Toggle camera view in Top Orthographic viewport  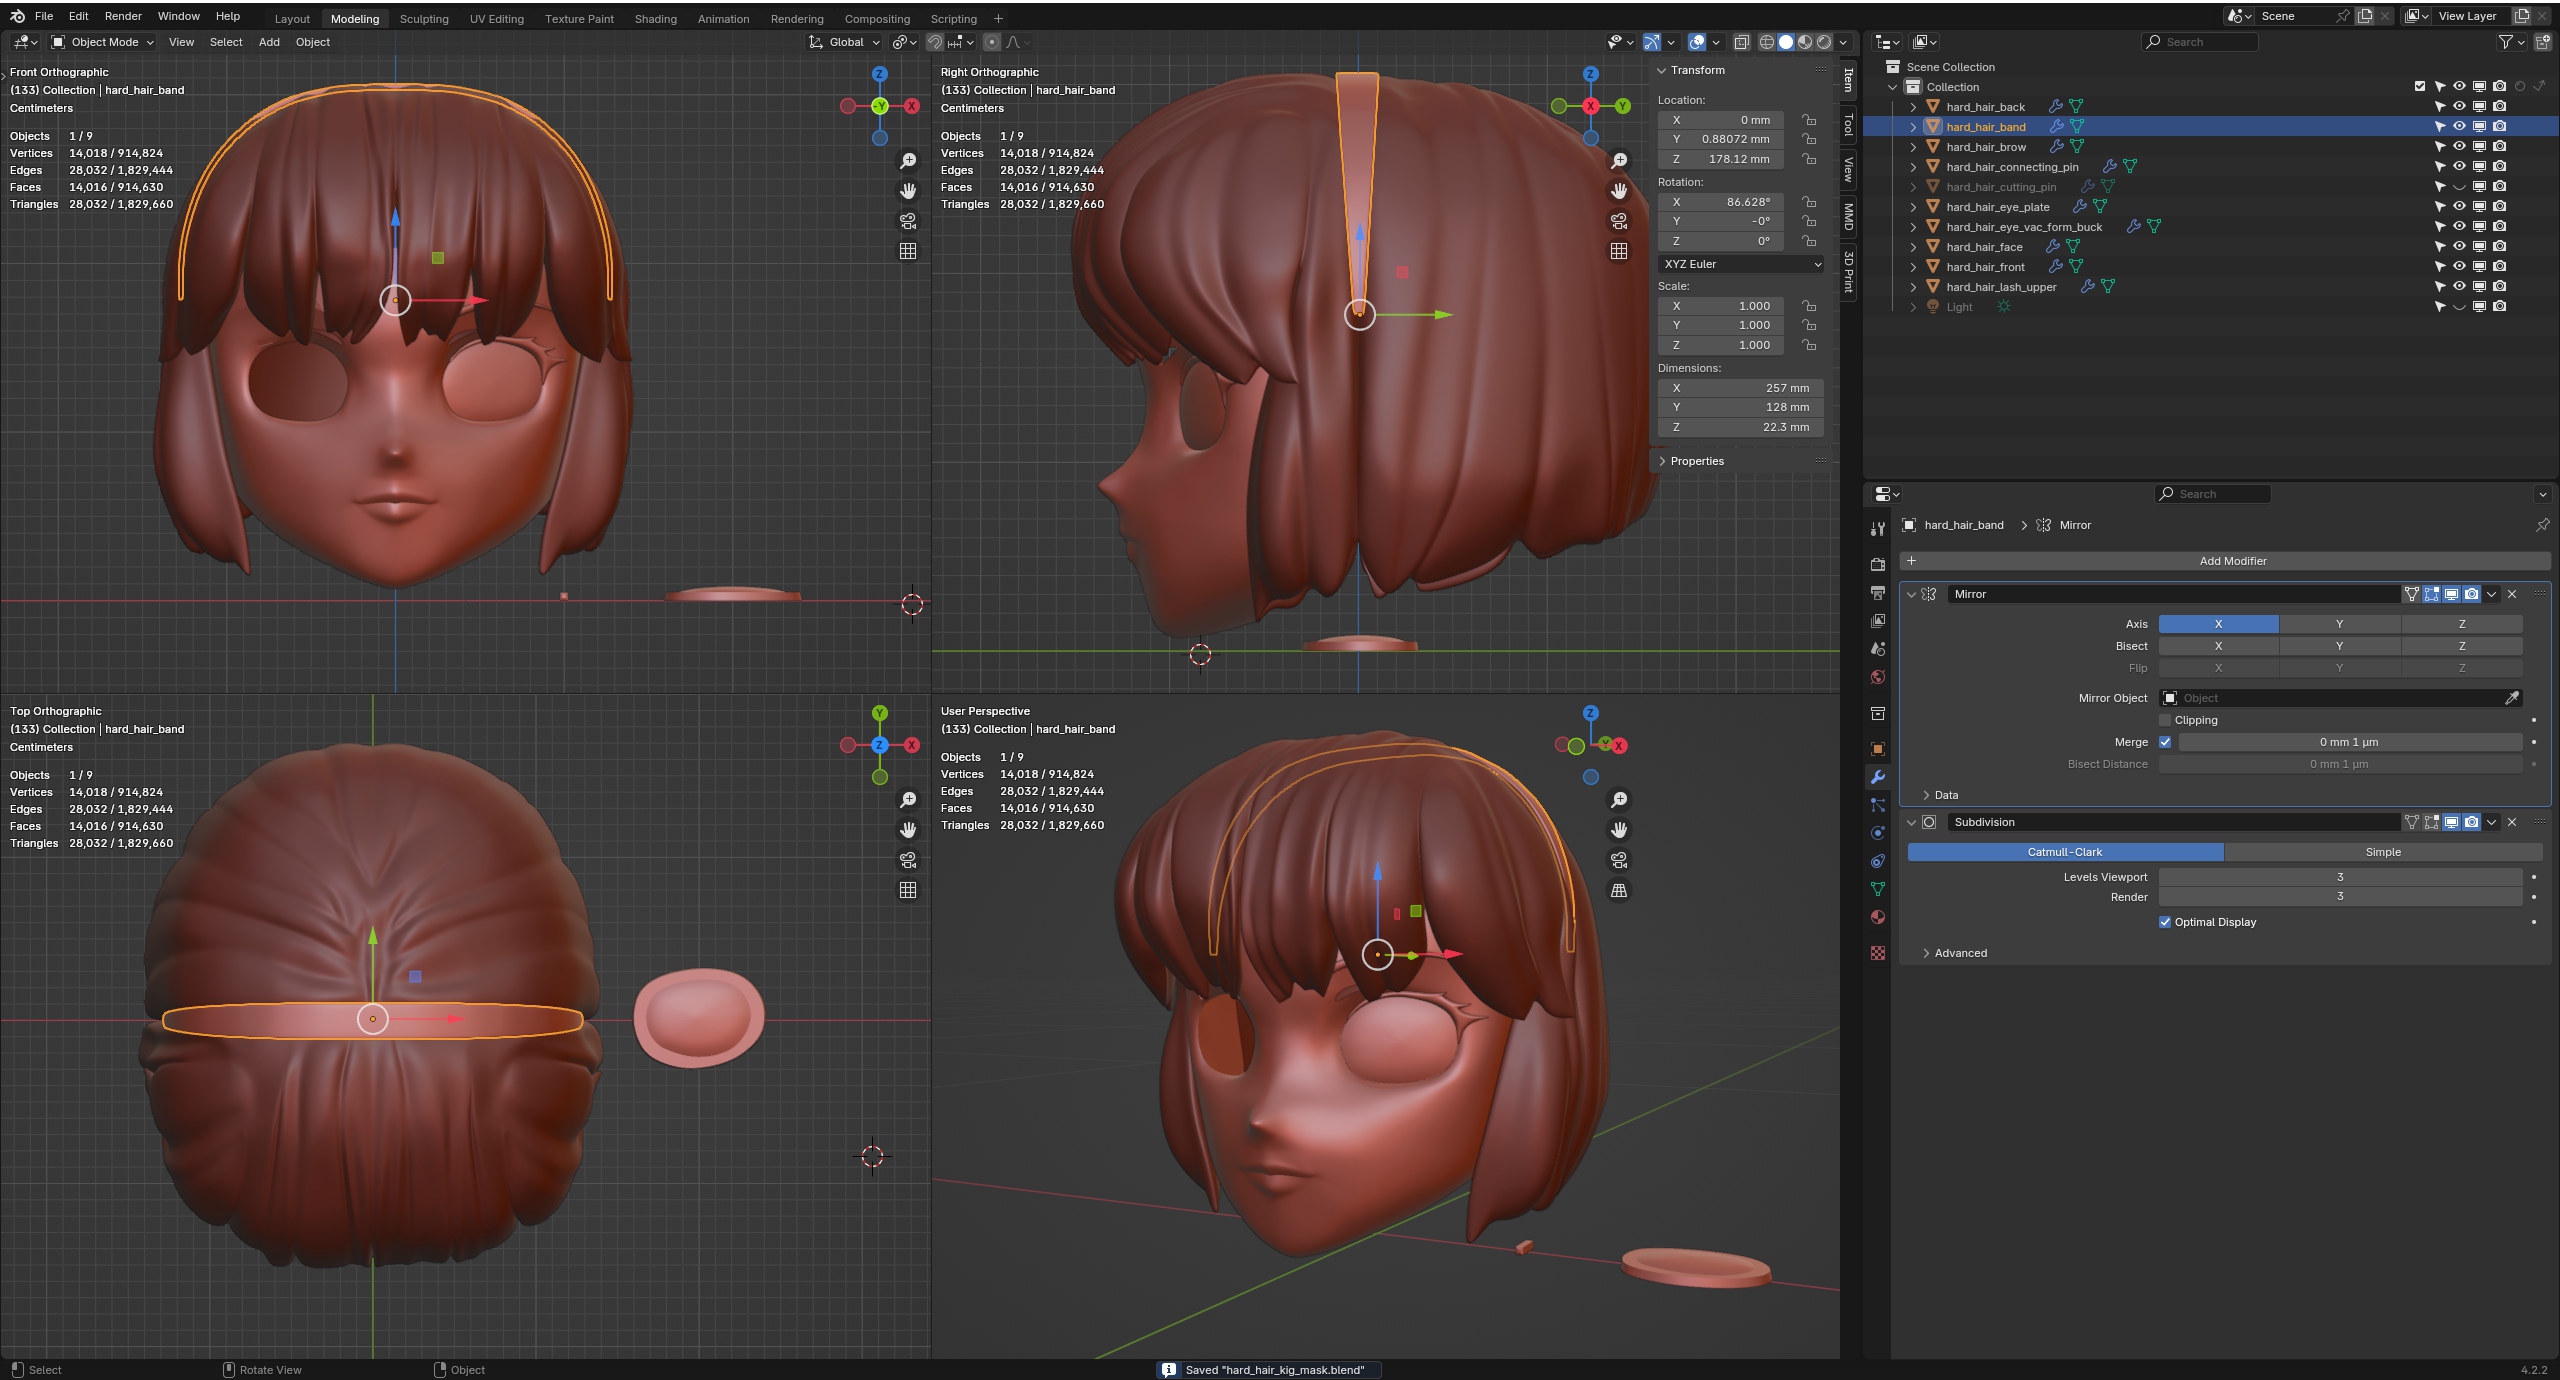coord(908,860)
